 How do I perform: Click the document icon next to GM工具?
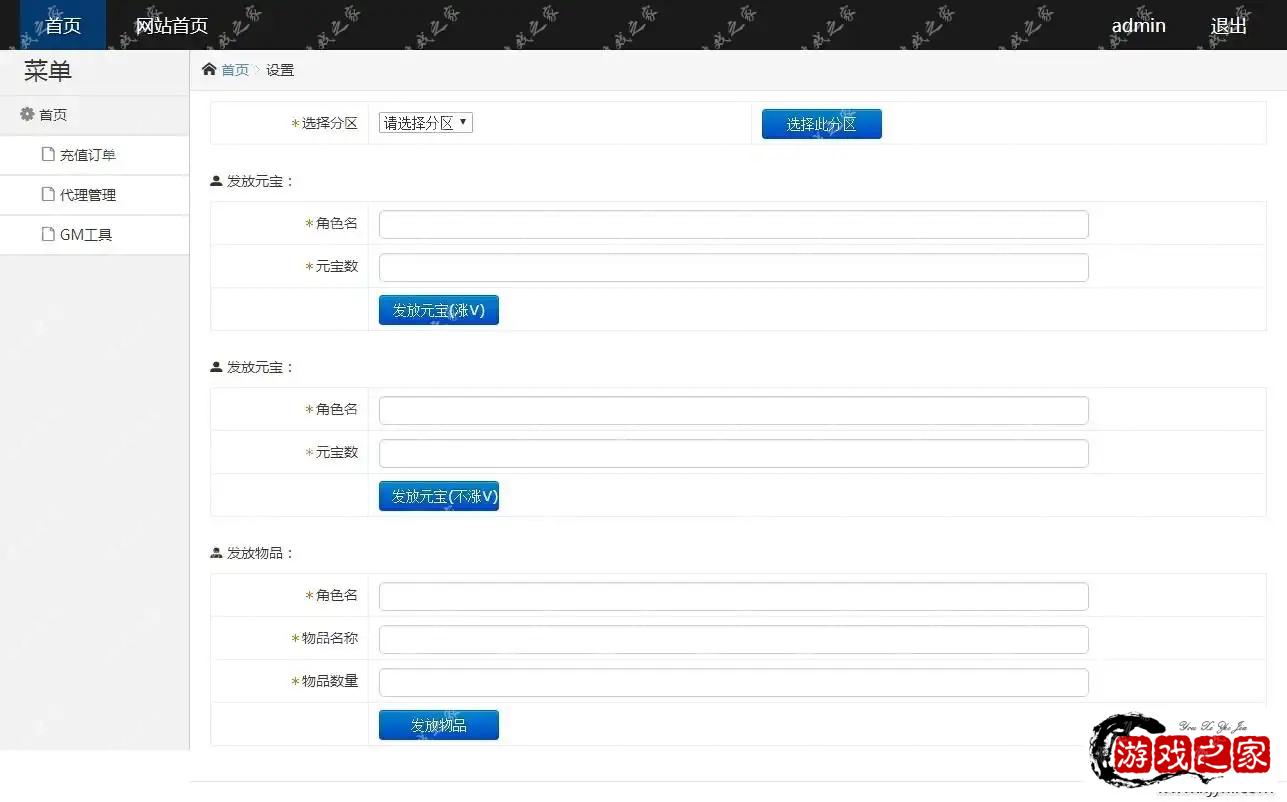[x=48, y=234]
